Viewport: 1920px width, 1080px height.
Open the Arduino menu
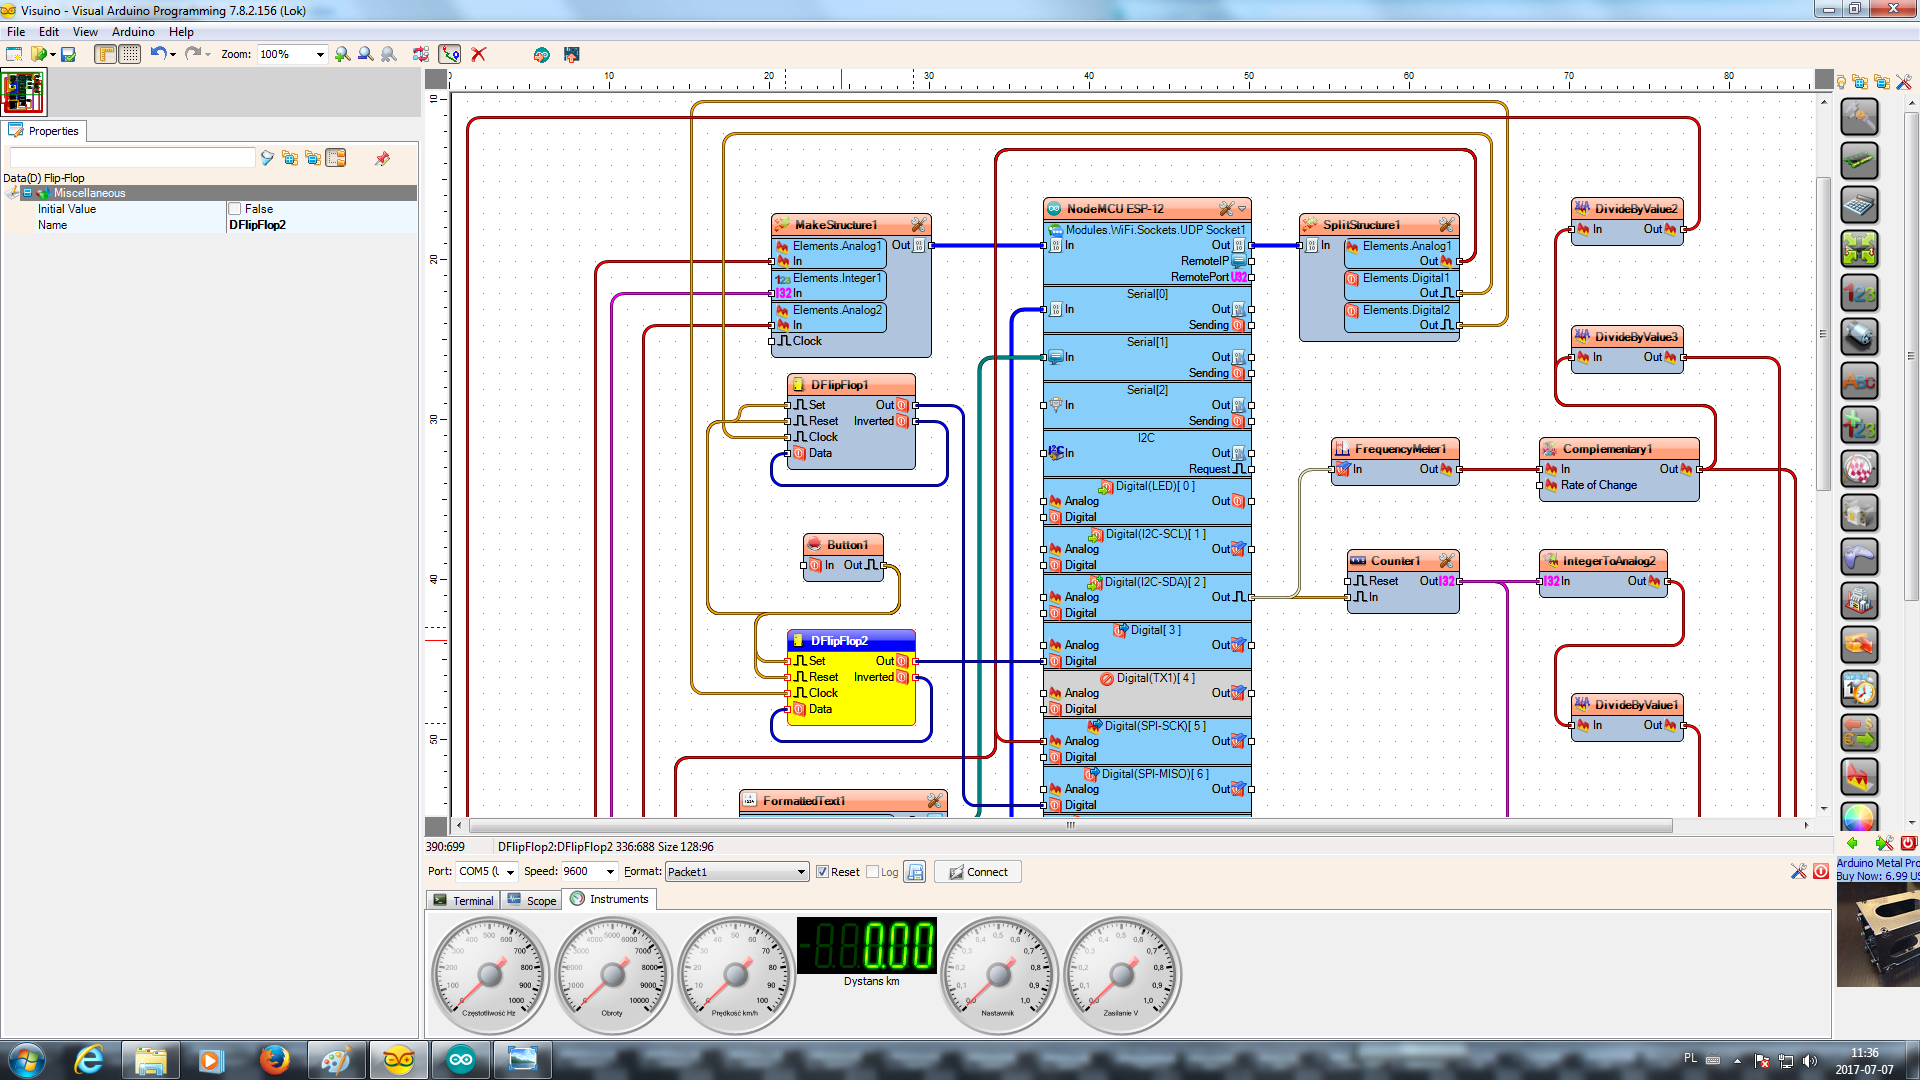[x=133, y=32]
